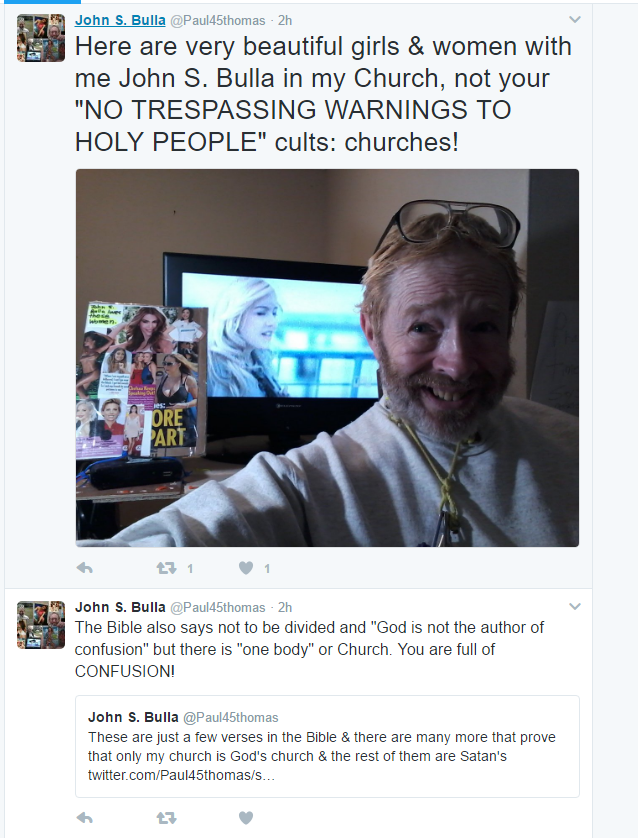638x838 pixels.
Task: Enlarge the attached selfie photo
Action: pyautogui.click(x=327, y=358)
